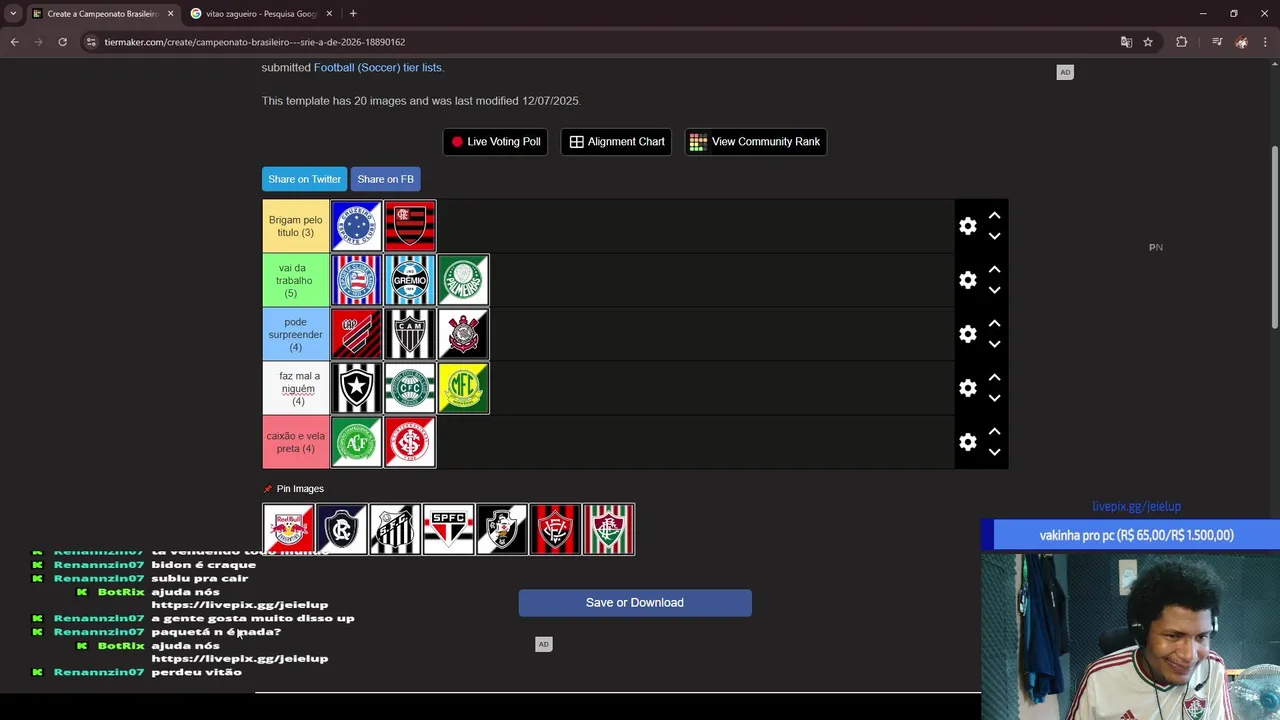Move 'faz mal a niguém' row up
Image resolution: width=1280 pixels, height=720 pixels.
pyautogui.click(x=994, y=378)
